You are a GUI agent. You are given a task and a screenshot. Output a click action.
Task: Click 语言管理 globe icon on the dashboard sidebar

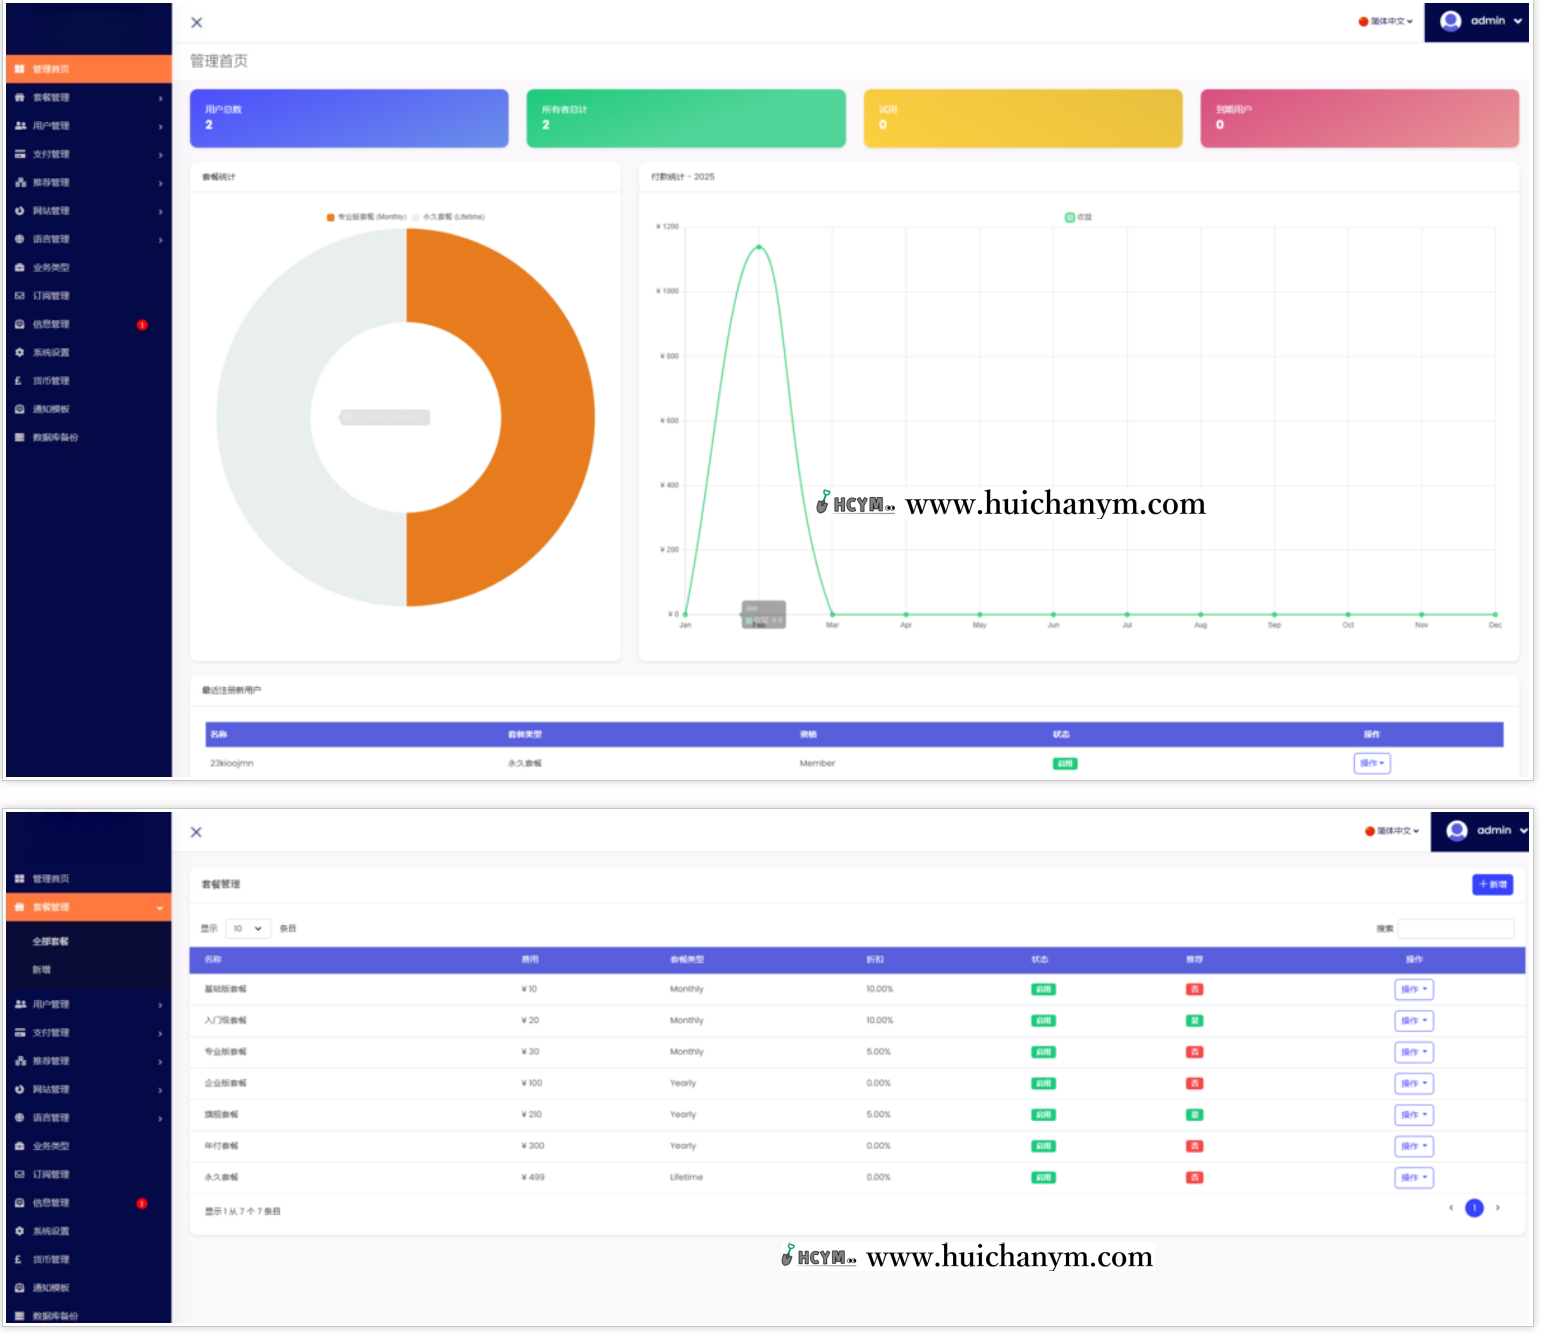click(19, 239)
